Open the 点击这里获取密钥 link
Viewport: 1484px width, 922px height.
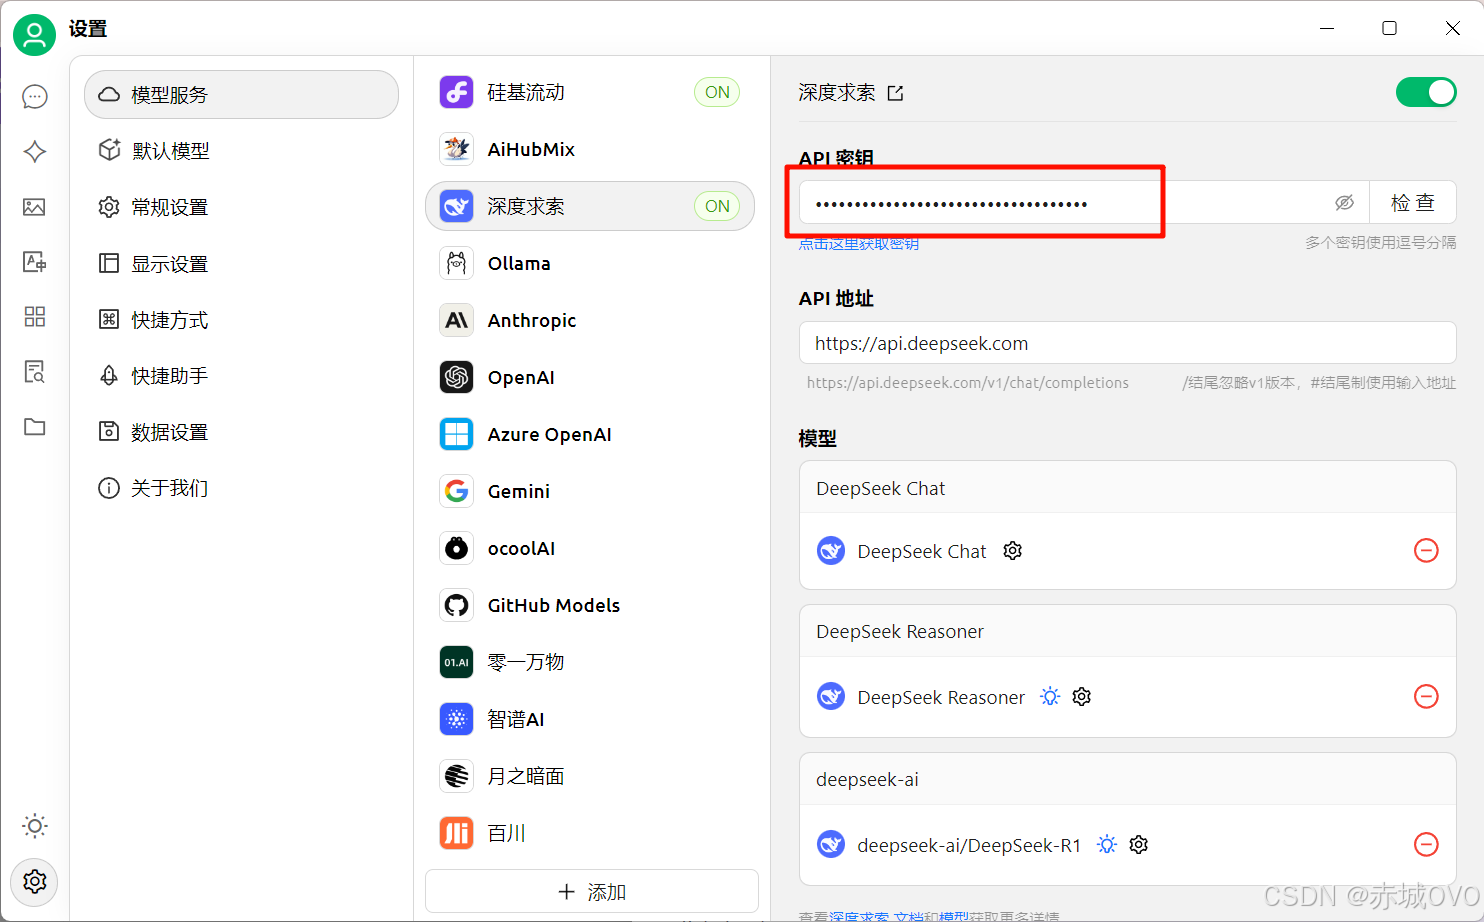pyautogui.click(x=859, y=243)
